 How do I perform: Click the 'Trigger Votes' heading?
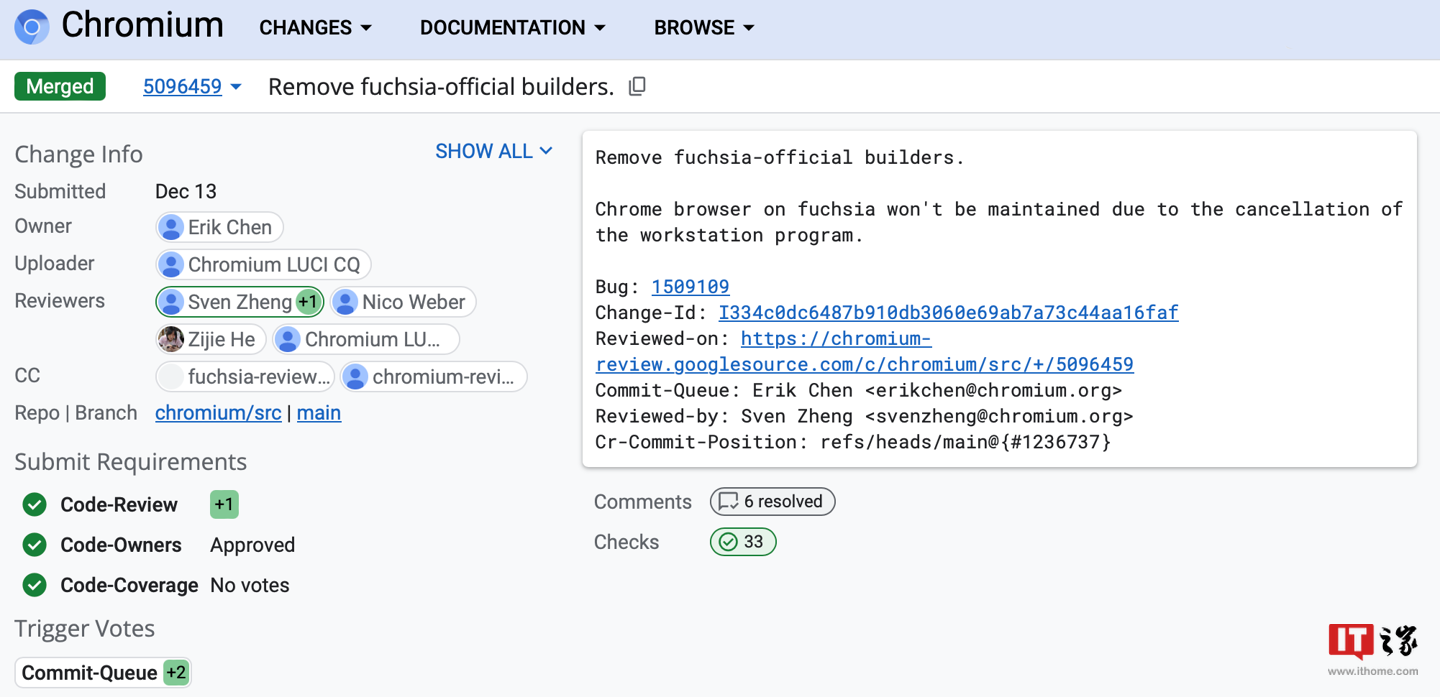[85, 629]
